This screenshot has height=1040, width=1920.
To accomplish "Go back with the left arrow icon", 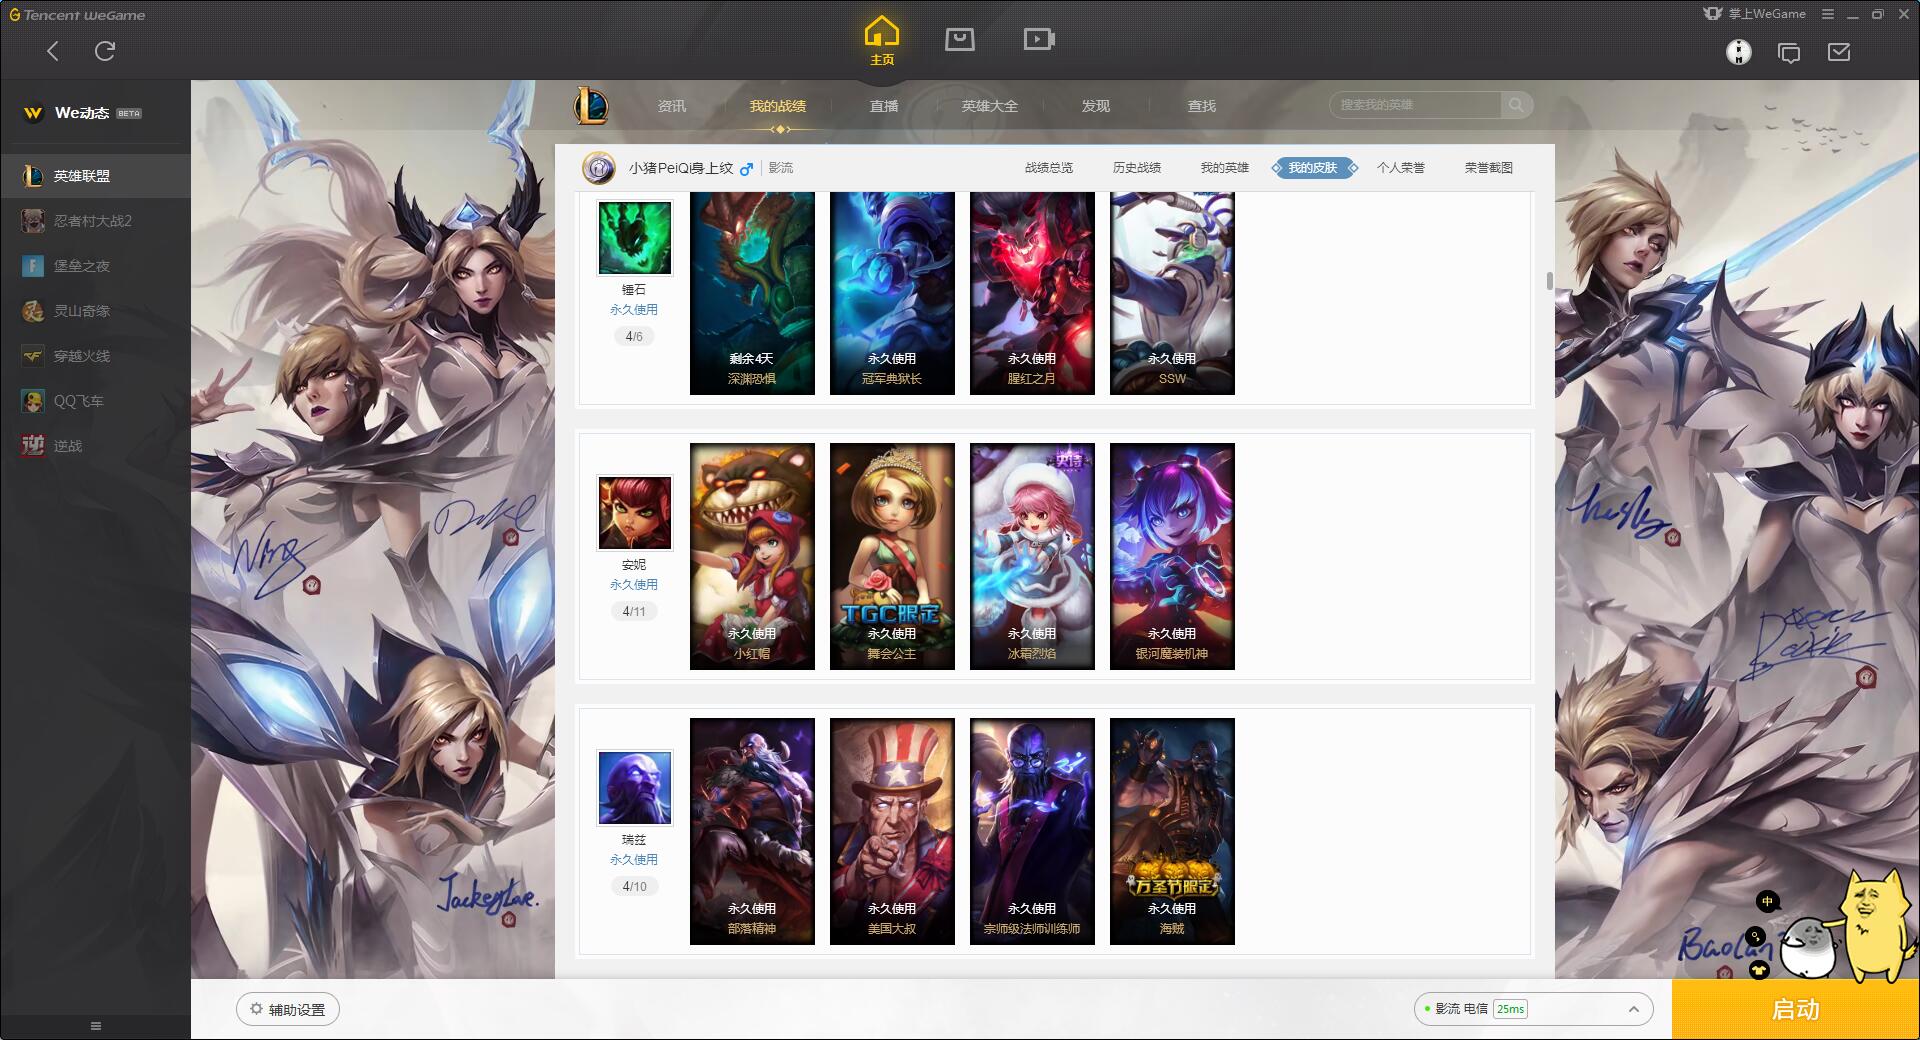I will (53, 51).
